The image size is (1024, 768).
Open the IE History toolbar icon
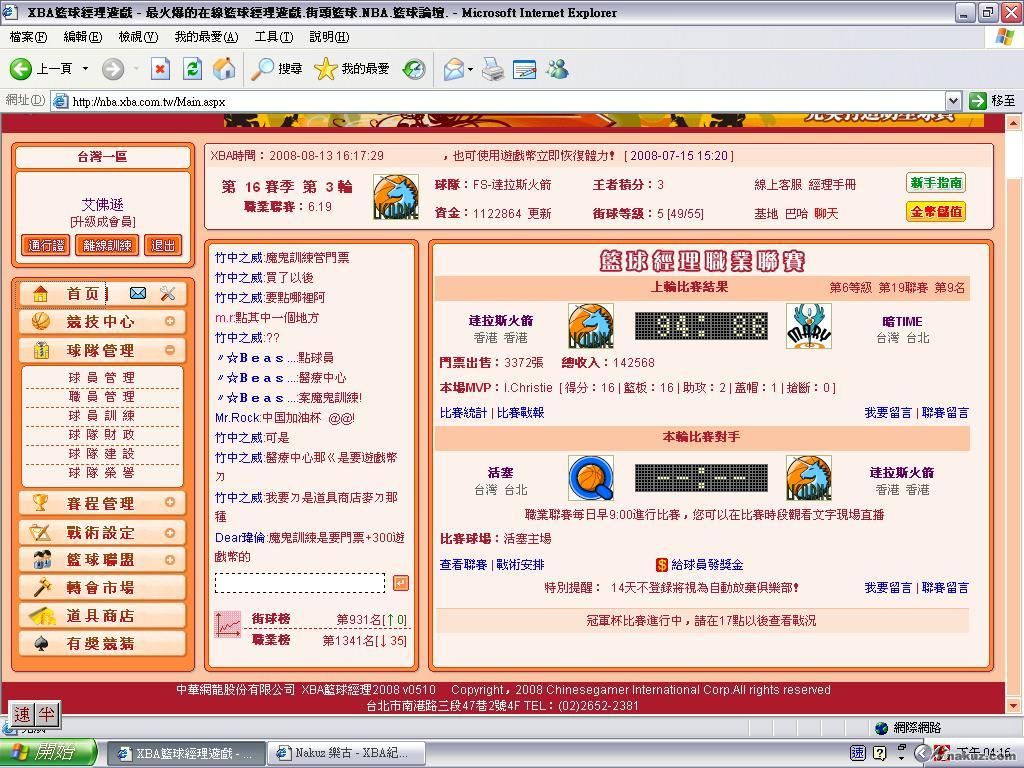click(x=414, y=68)
